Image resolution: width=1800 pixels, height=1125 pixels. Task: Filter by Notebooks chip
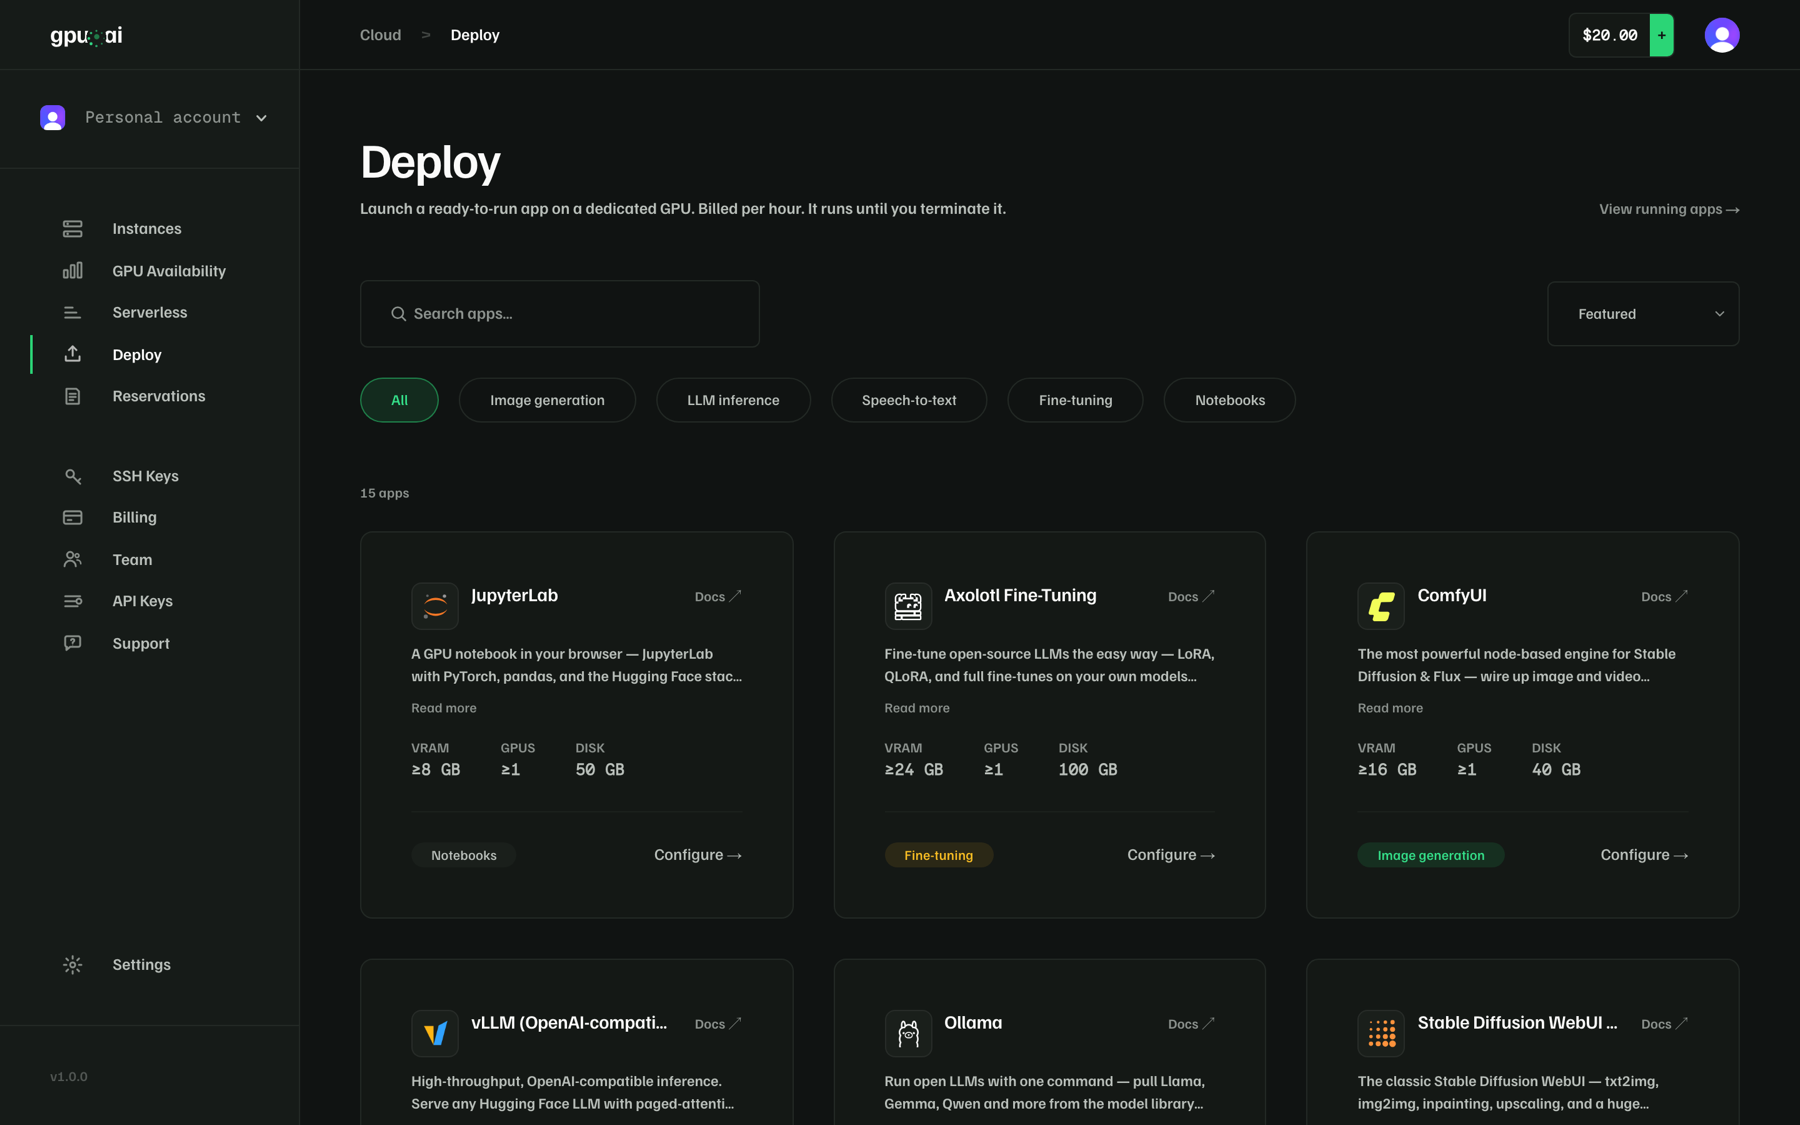[1230, 400]
